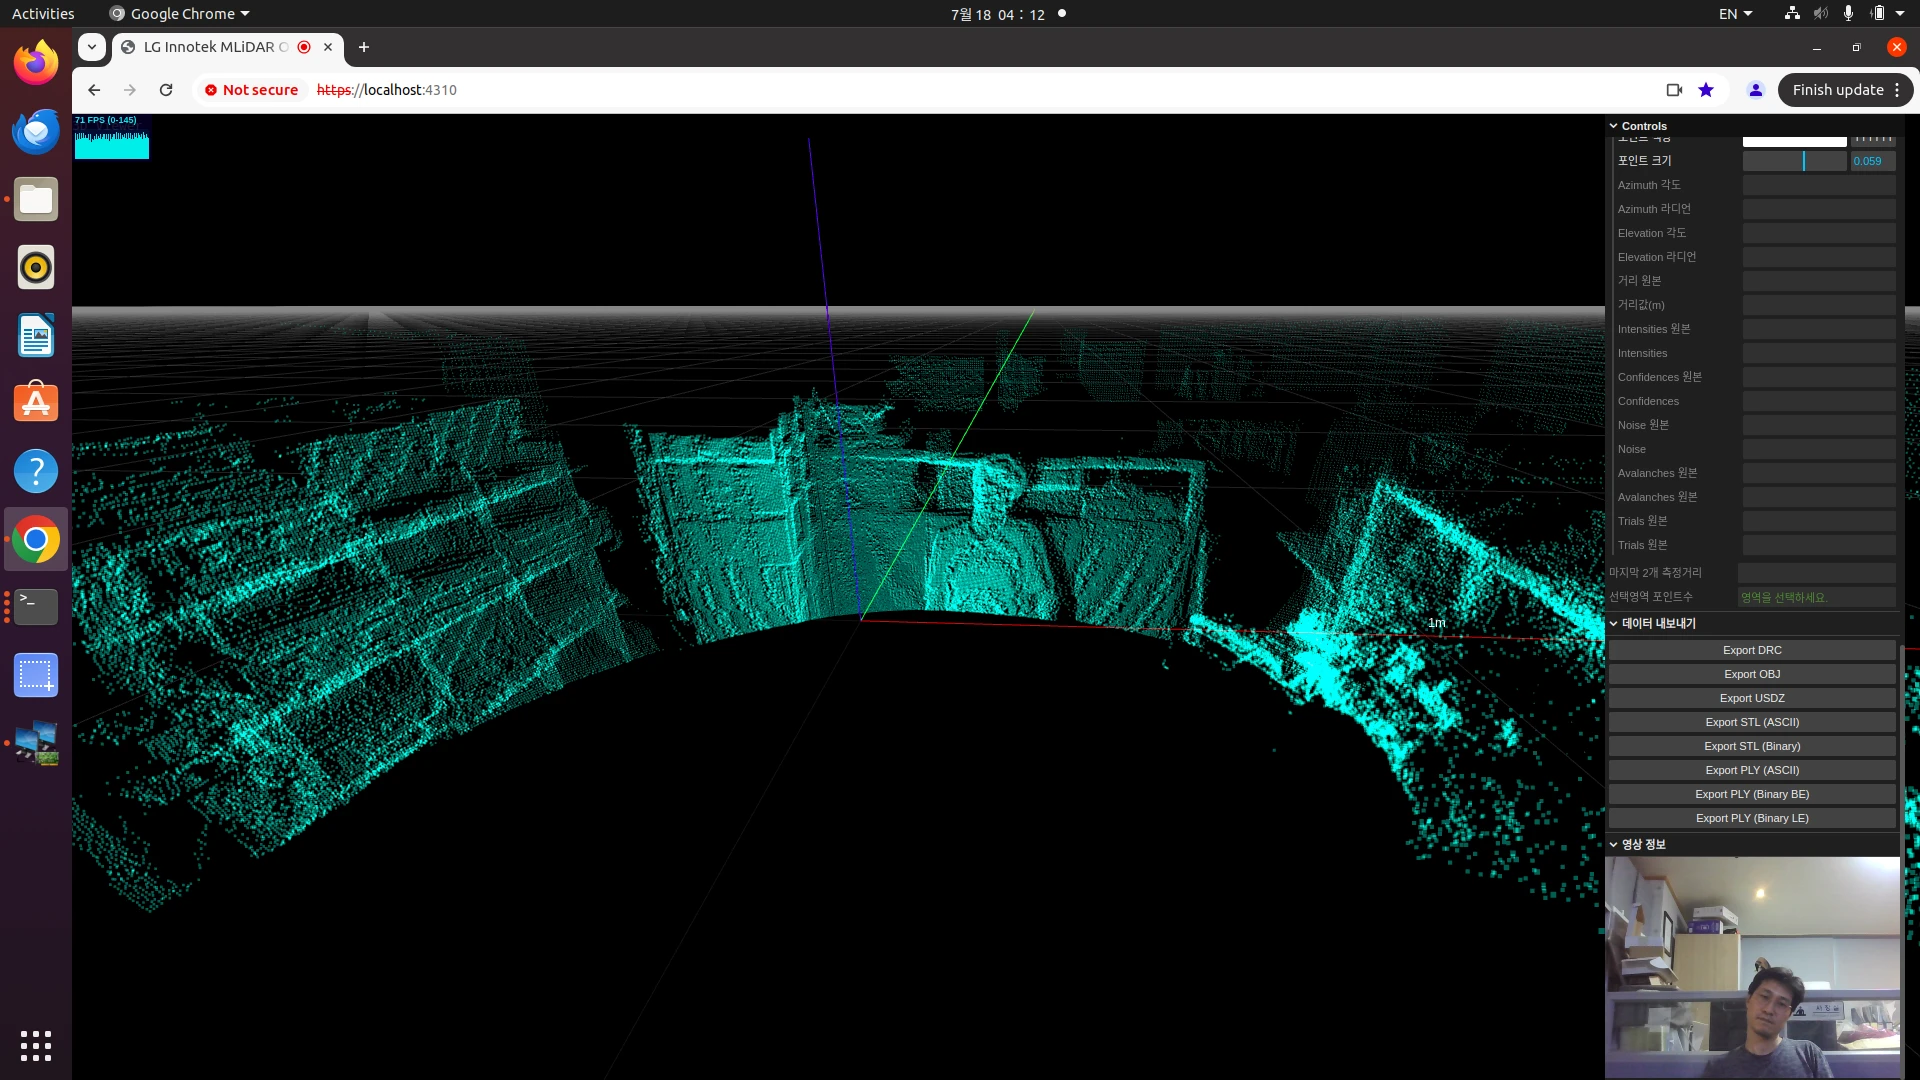
Task: Open the Files manager in dock
Action: click(36, 199)
